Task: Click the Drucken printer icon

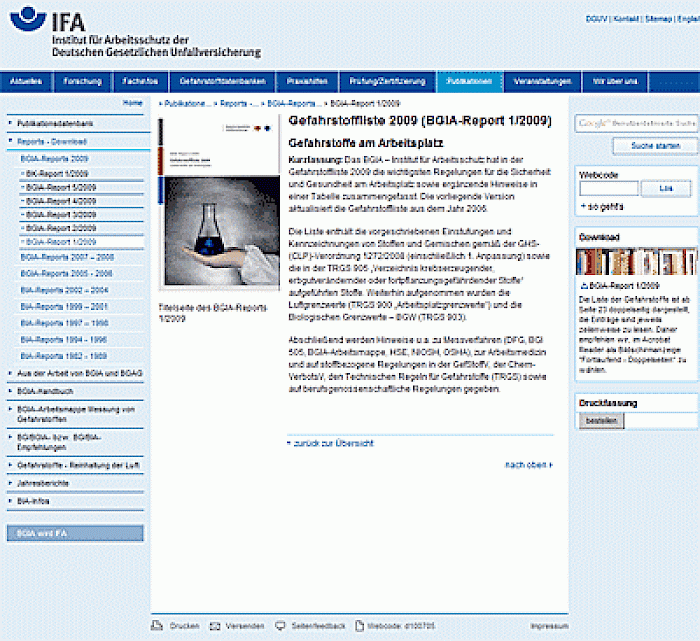Action: point(157,626)
